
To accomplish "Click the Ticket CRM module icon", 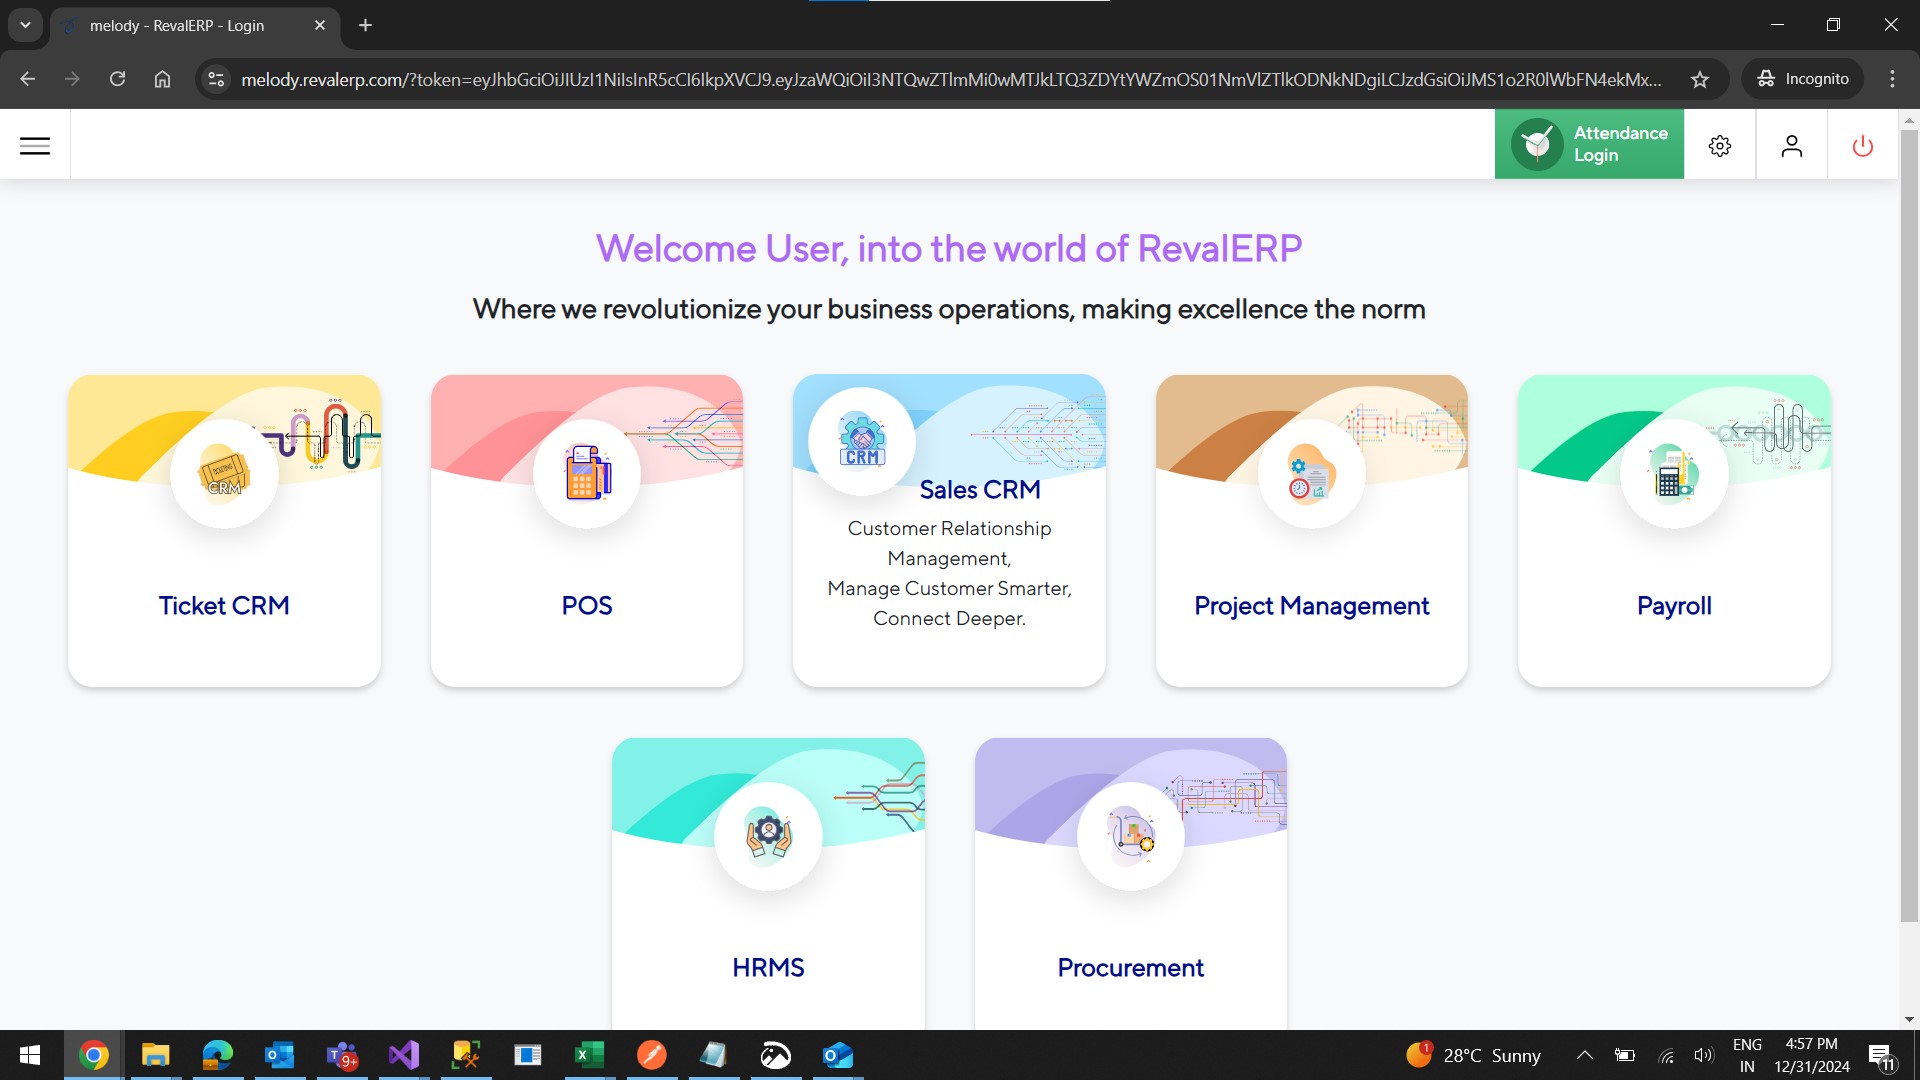I will 224,474.
